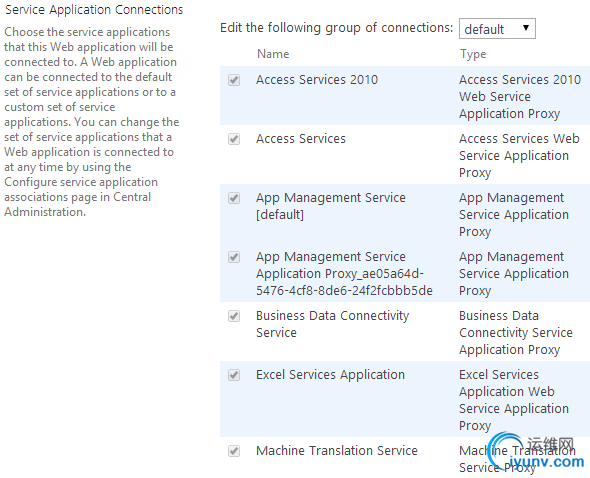Toggle the checkbox beside the Access Services name
This screenshot has height=478, width=590.
(x=234, y=139)
